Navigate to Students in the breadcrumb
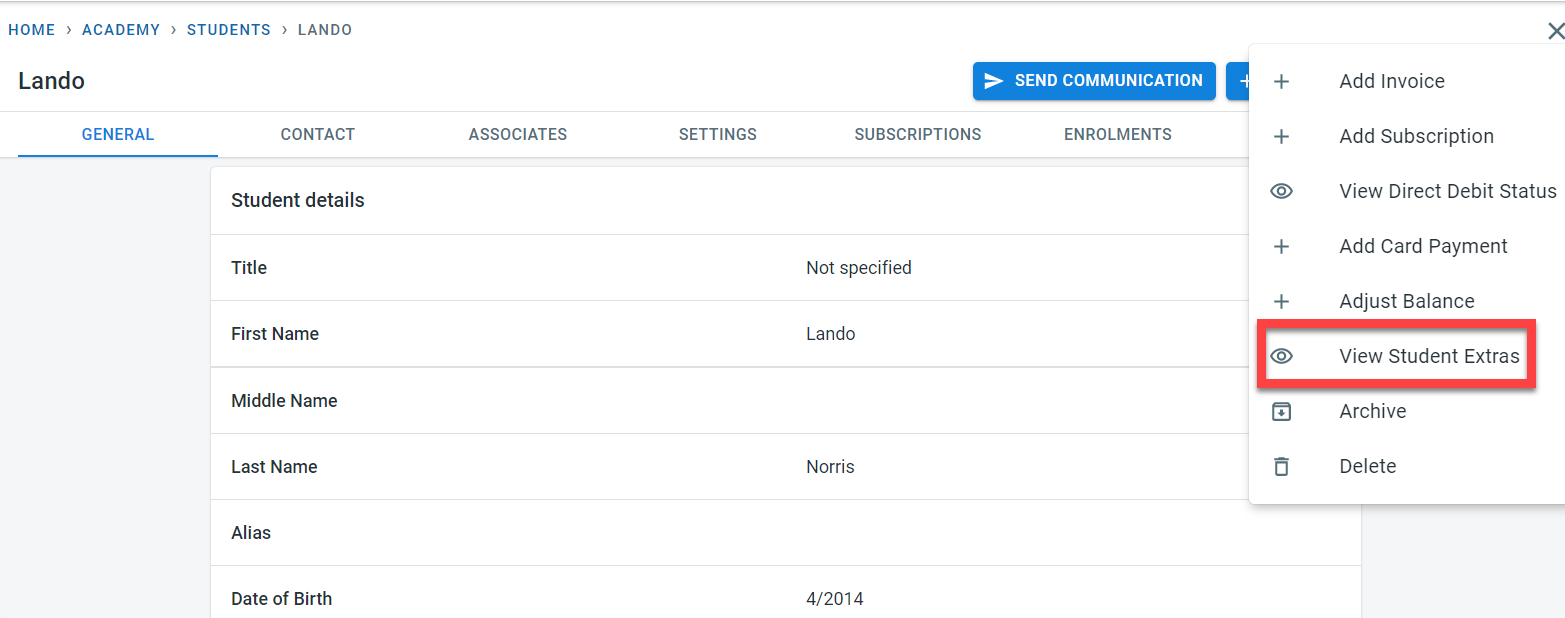This screenshot has height=618, width=1565. (228, 30)
